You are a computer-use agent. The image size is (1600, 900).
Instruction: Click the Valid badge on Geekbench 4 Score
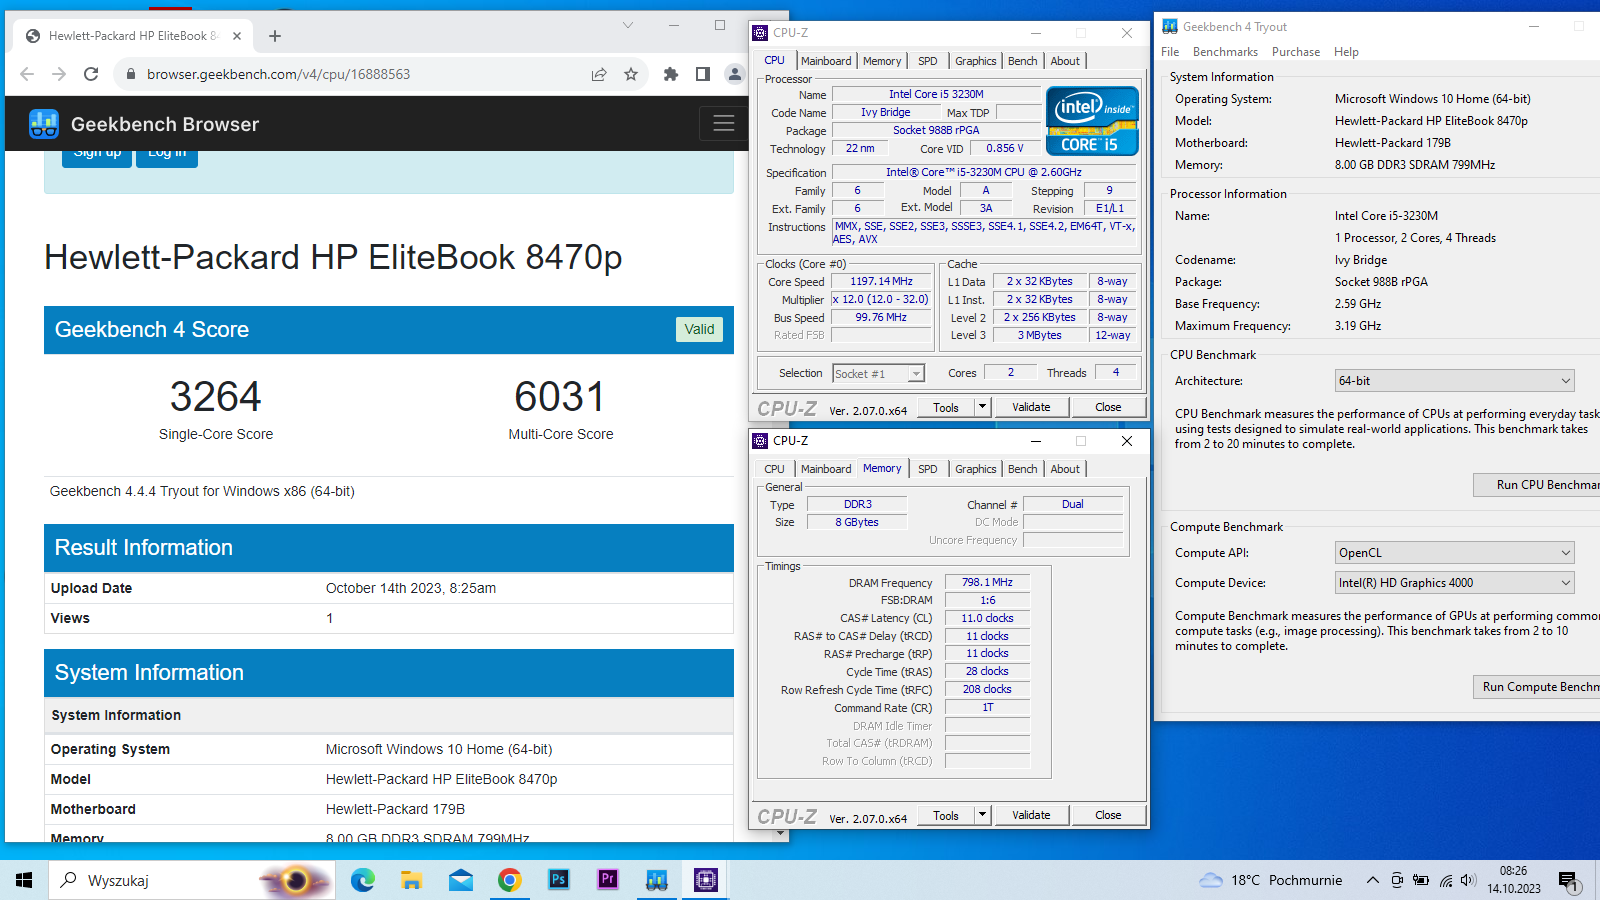699,329
